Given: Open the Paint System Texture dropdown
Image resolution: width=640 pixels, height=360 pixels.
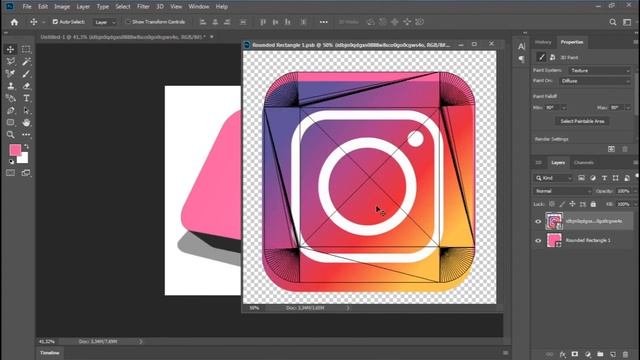Looking at the screenshot, I should point(600,71).
